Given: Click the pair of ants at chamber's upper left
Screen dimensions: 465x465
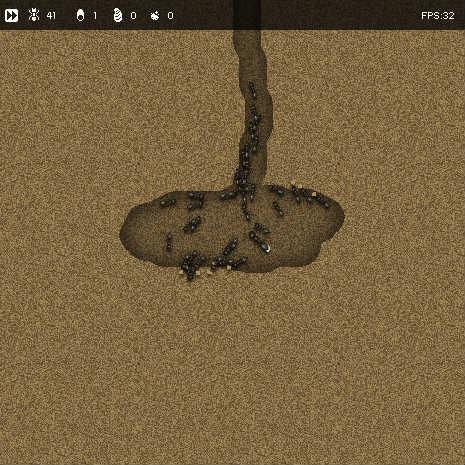Looking at the screenshot, I should pos(195,200).
